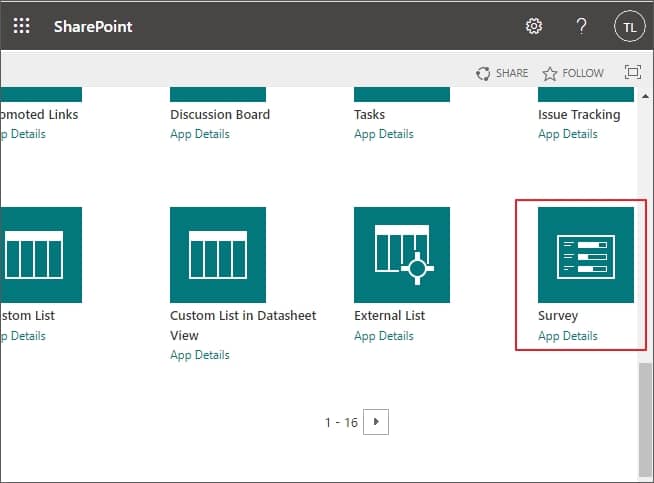Click the vertical scrollbar thumb
Screen dimensions: 654x483
645,419
